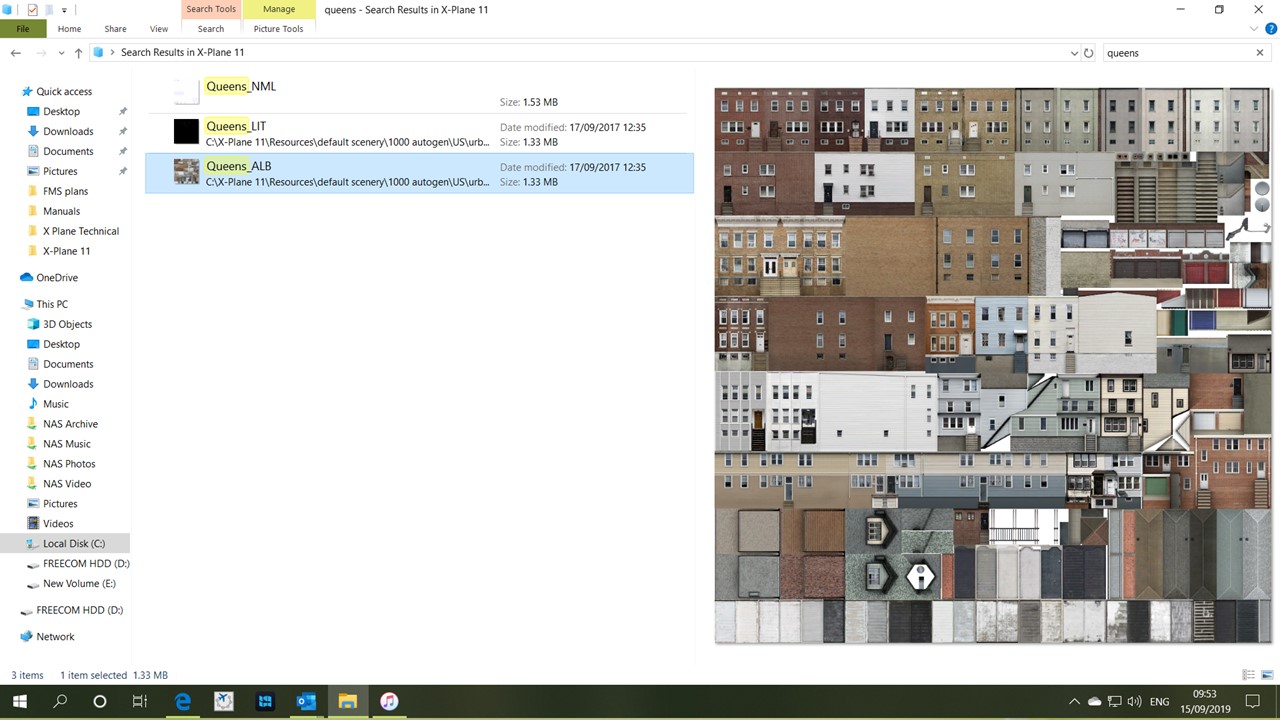Select the Search ribbon tab
1280x720 pixels.
211,29
